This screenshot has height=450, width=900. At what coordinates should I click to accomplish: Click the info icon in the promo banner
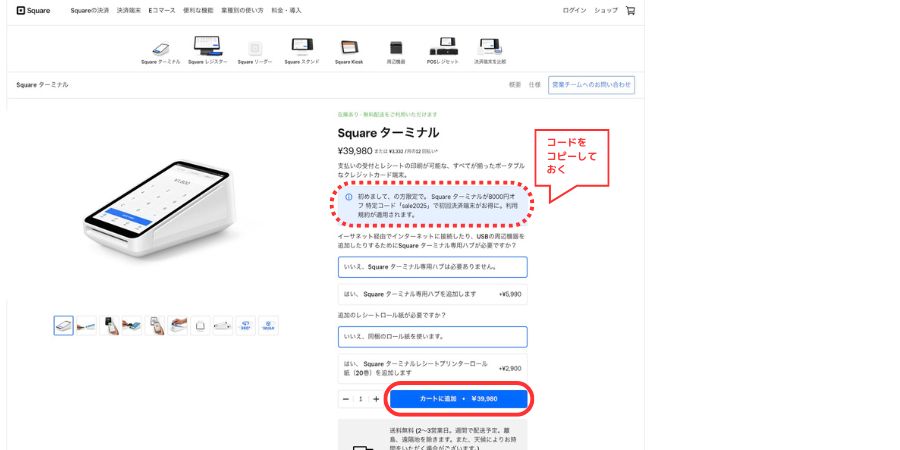point(348,197)
